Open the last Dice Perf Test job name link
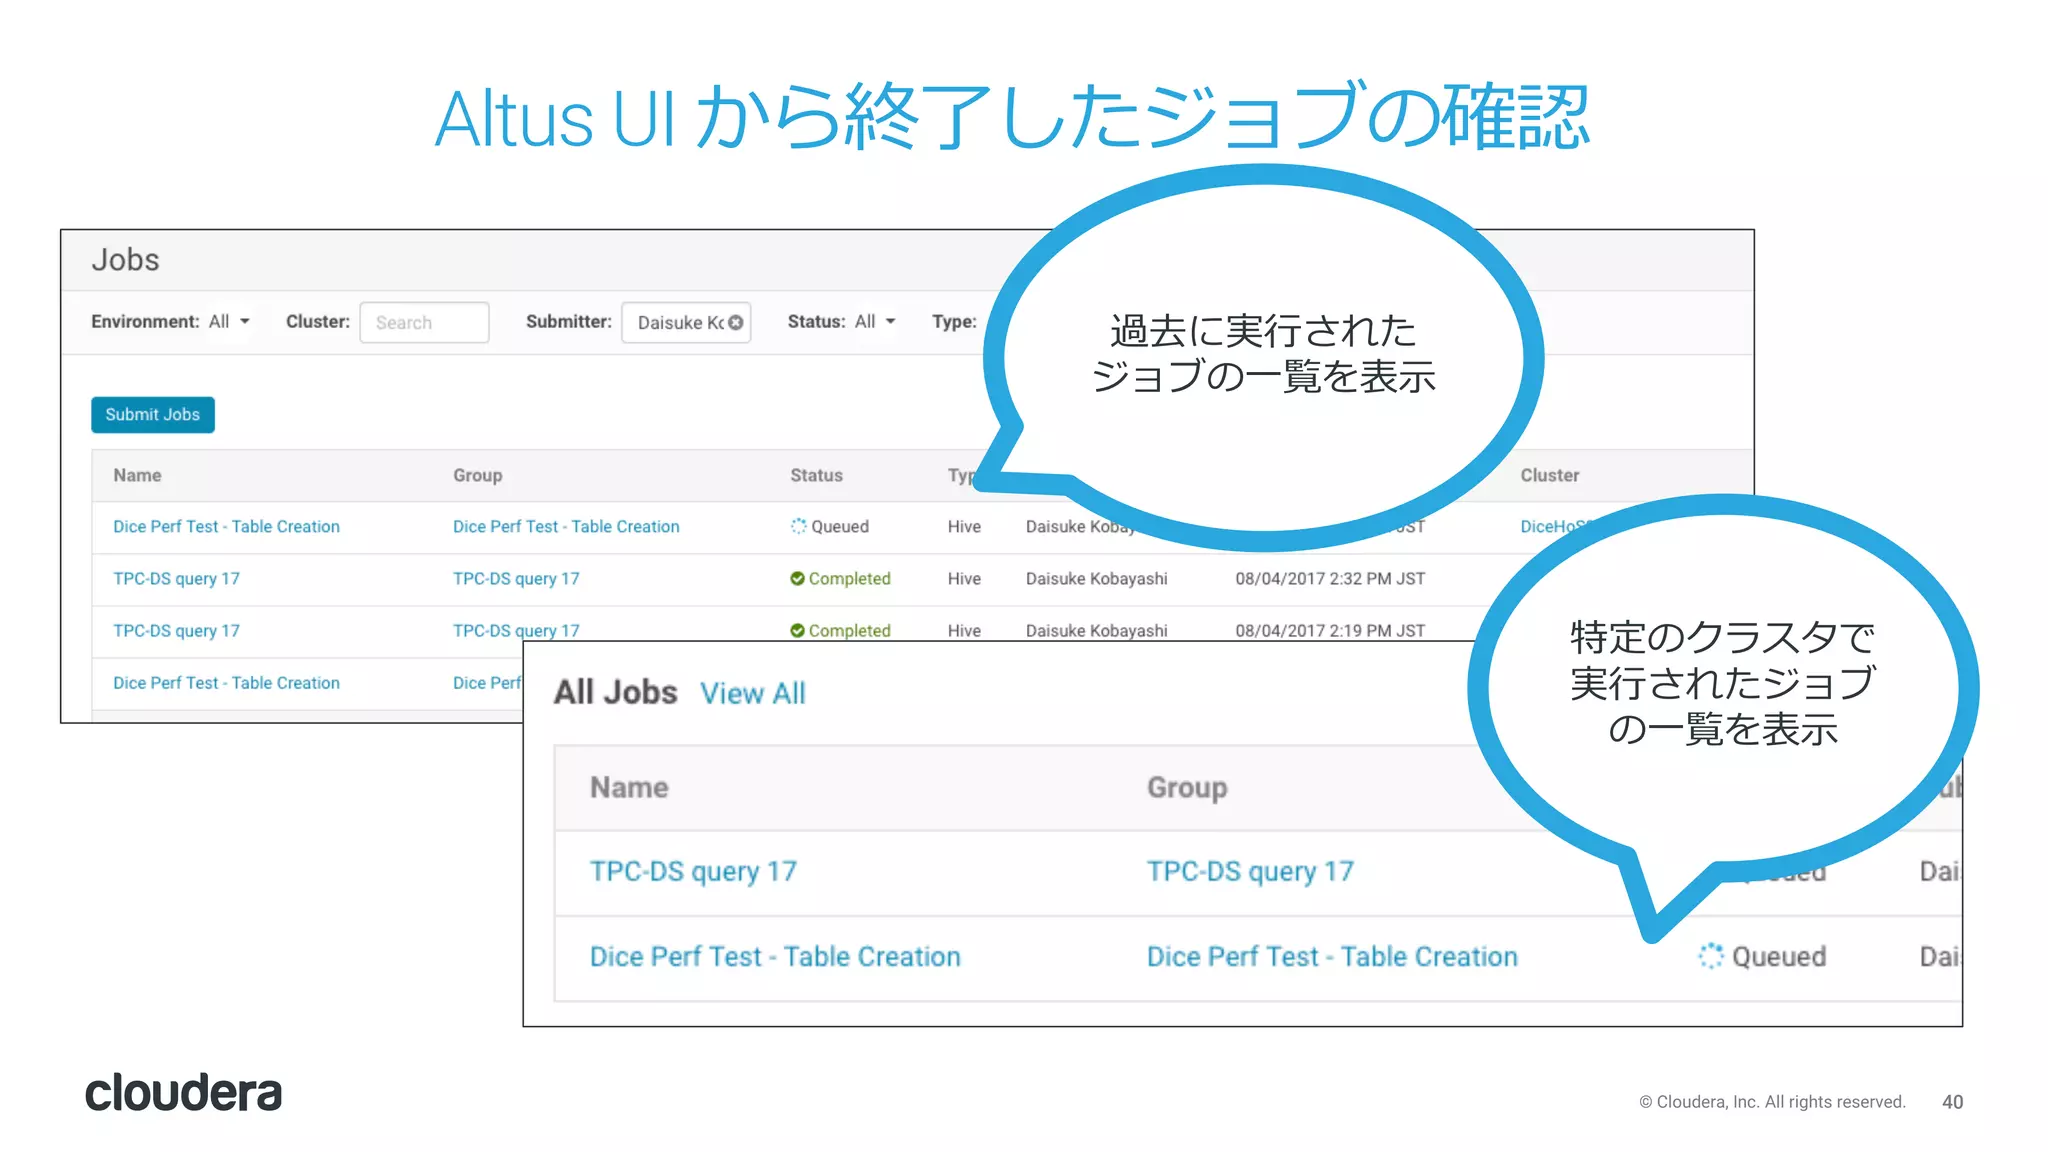Viewport: 2048px width, 1152px height. click(226, 683)
